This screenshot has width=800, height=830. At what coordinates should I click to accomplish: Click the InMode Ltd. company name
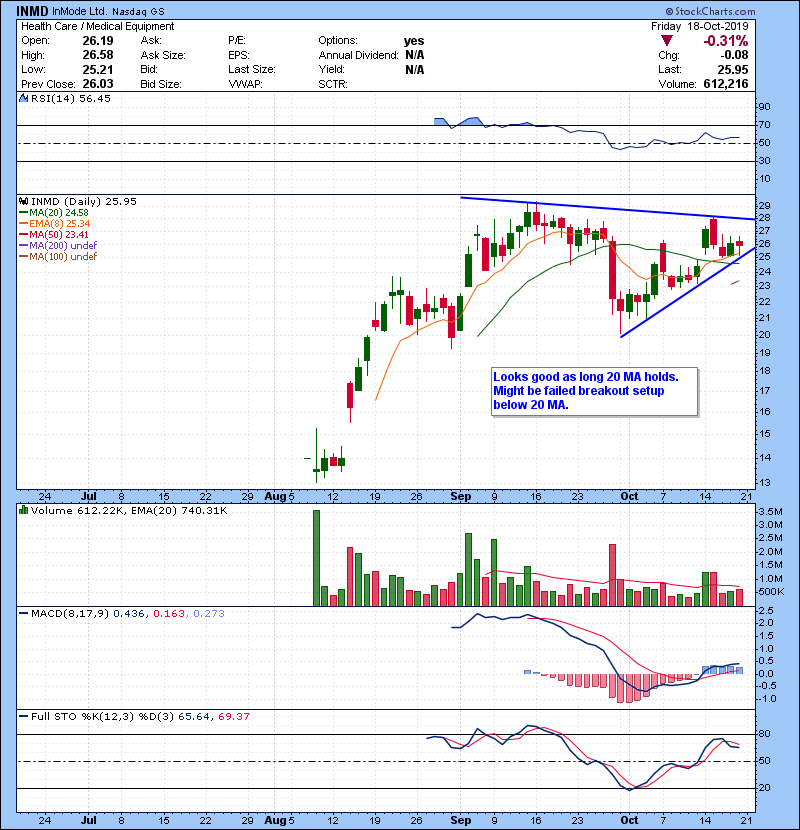[x=80, y=11]
